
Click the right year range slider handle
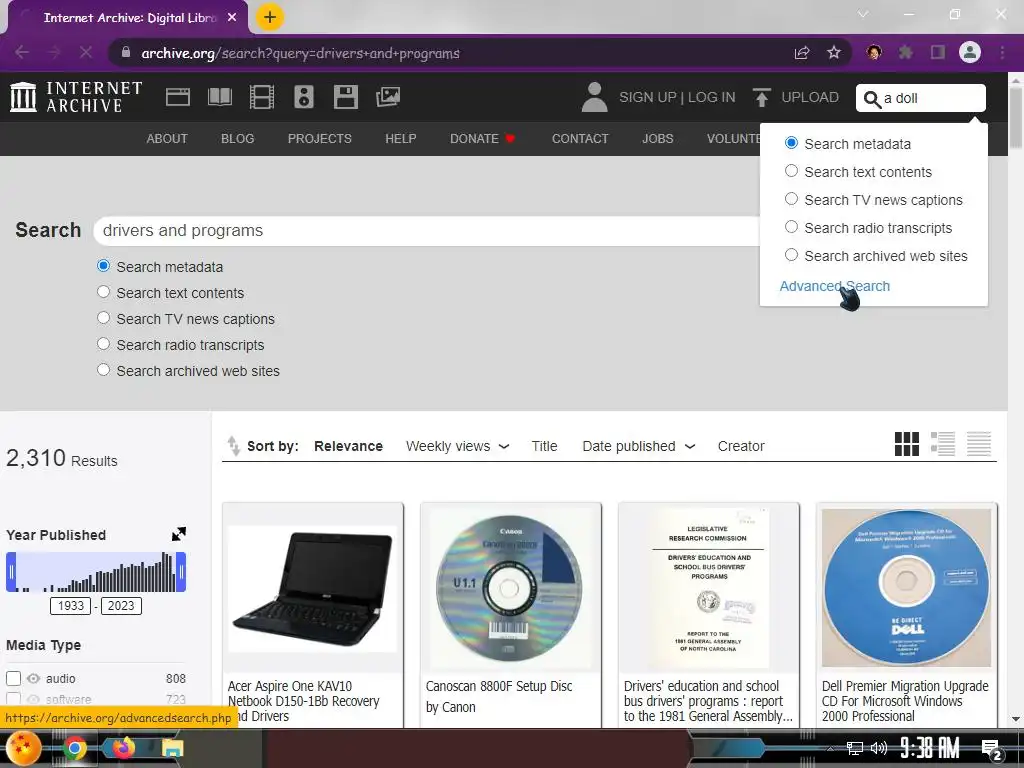[181, 572]
